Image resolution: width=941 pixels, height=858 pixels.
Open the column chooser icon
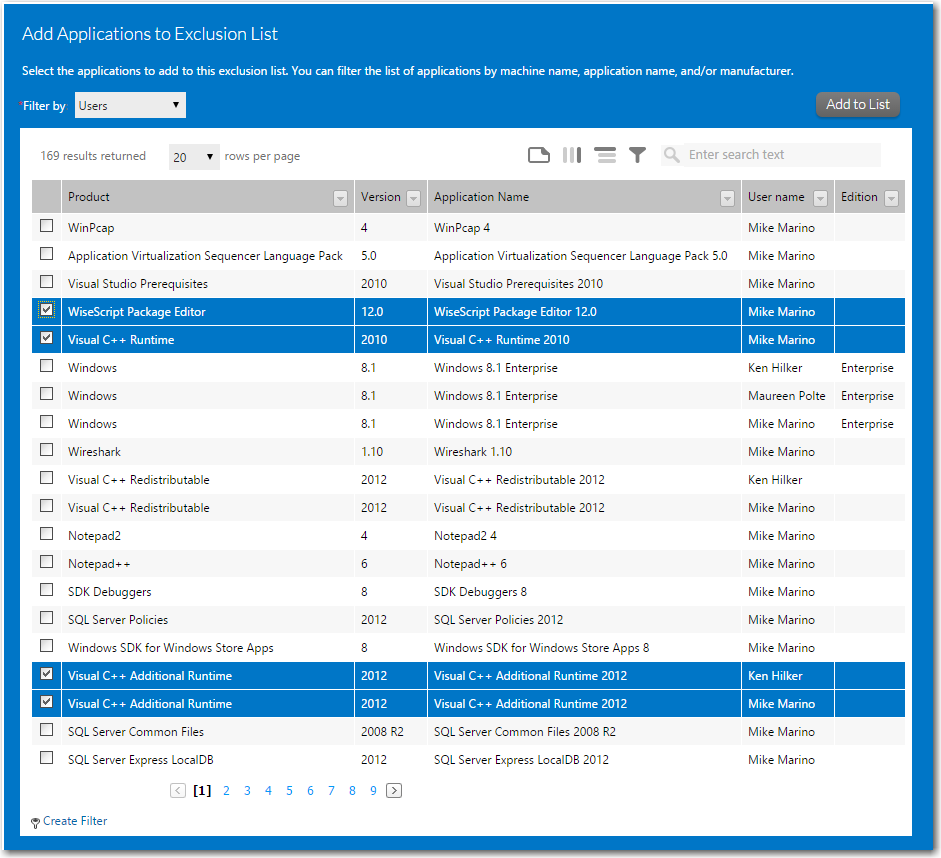572,155
